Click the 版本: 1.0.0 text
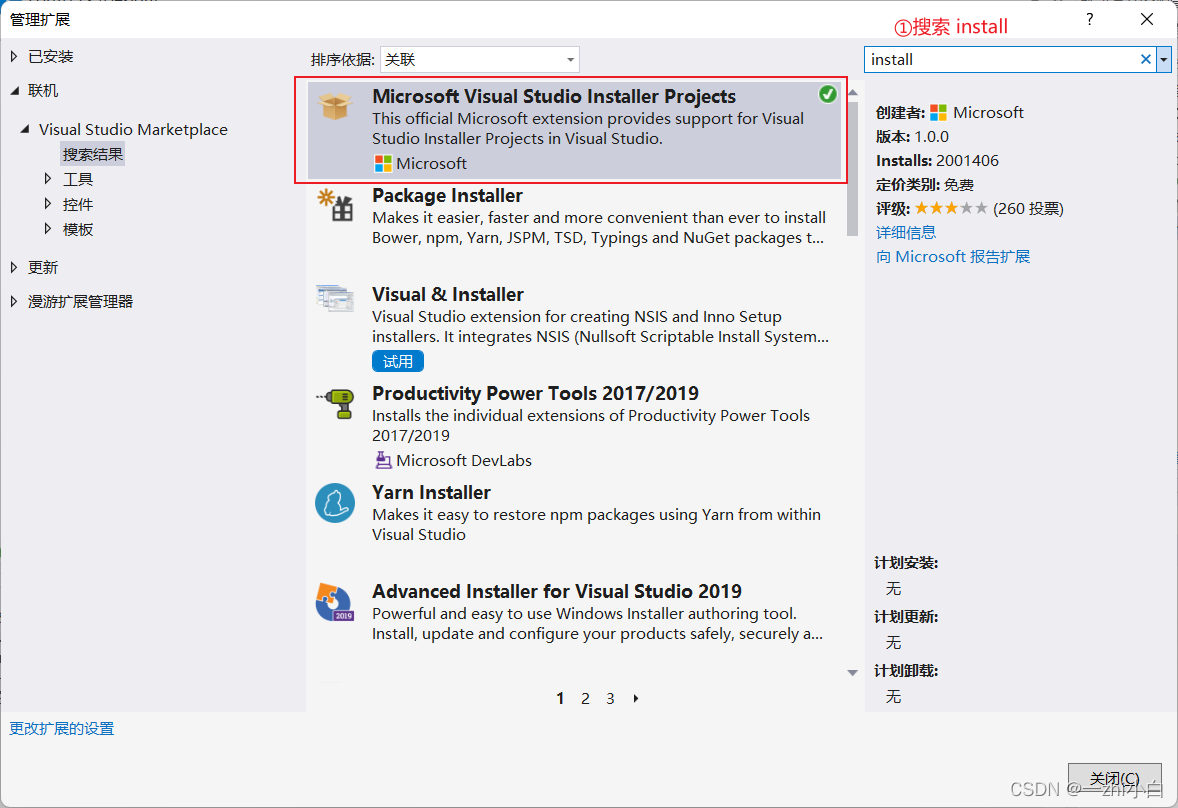 912,137
